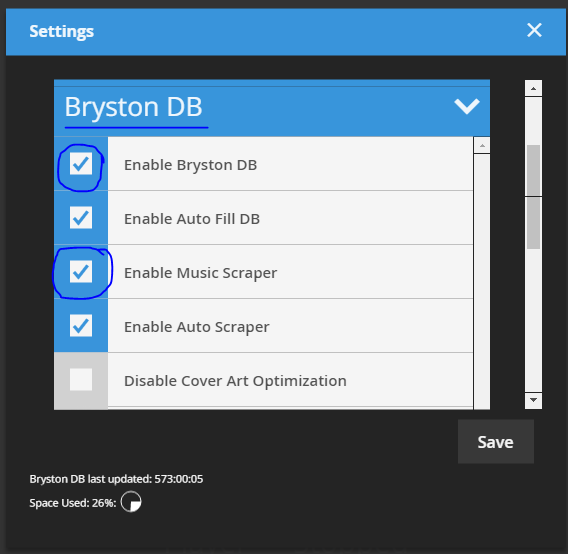Screen dimensions: 568x554
Task: Save the settings
Action: (496, 442)
